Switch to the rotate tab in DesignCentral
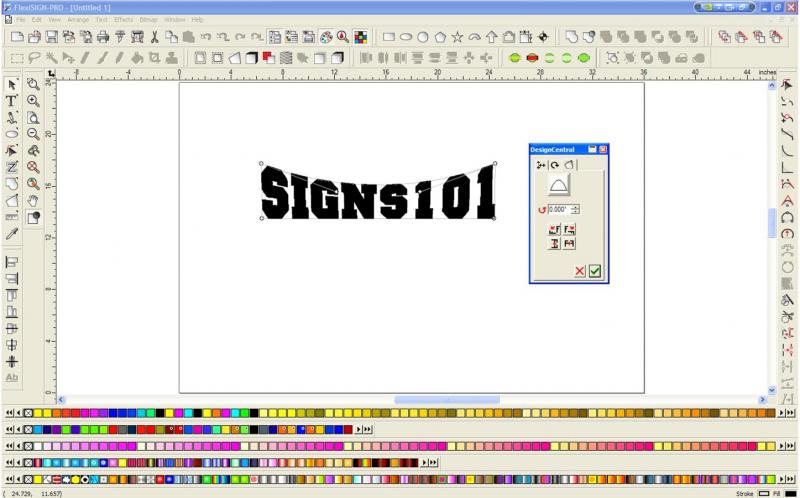 555,165
